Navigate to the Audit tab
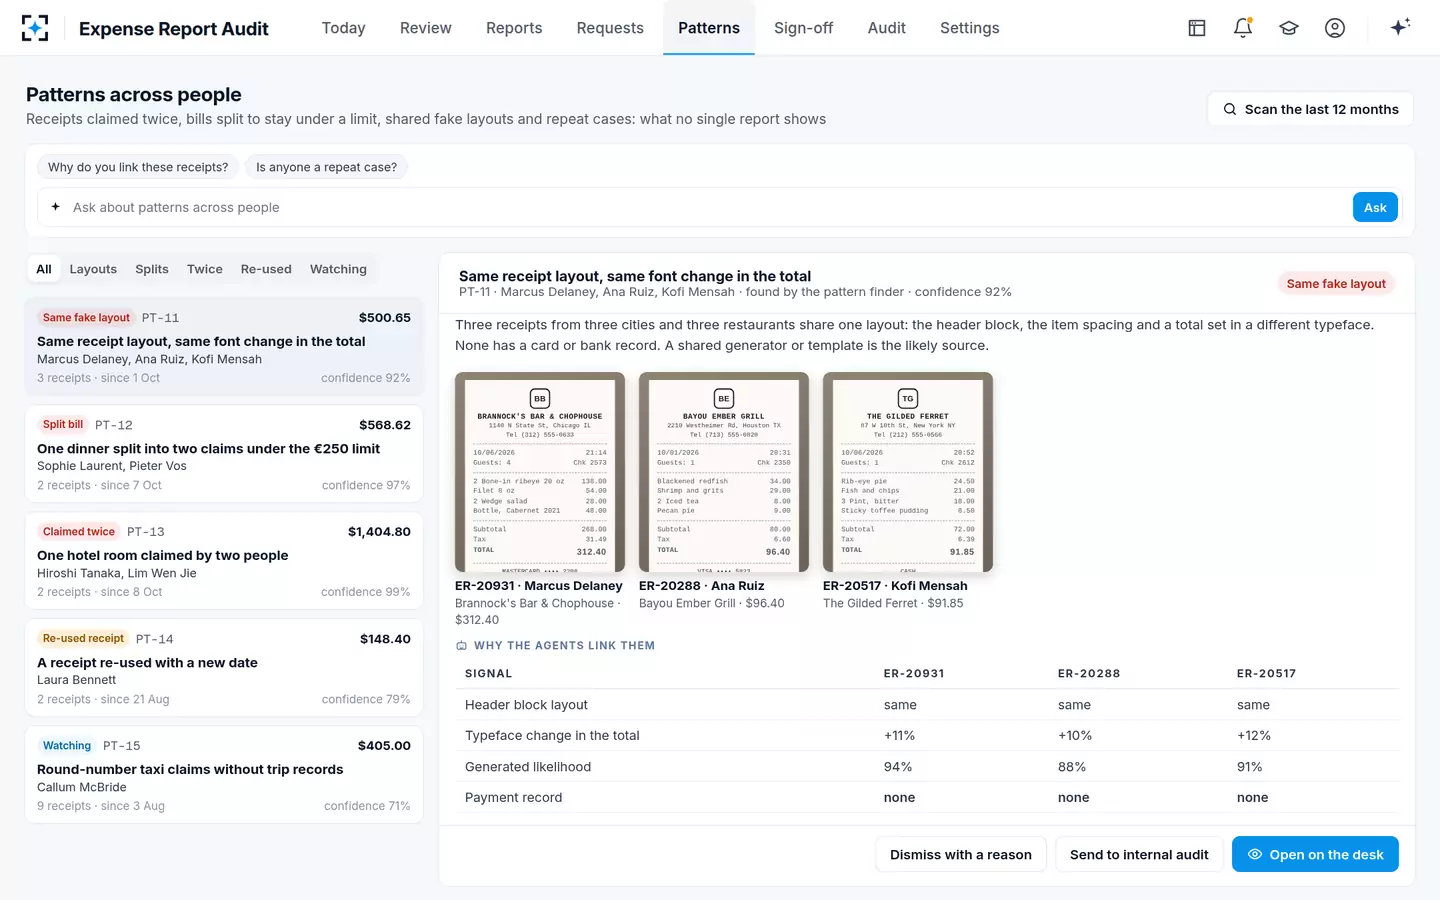 click(887, 28)
